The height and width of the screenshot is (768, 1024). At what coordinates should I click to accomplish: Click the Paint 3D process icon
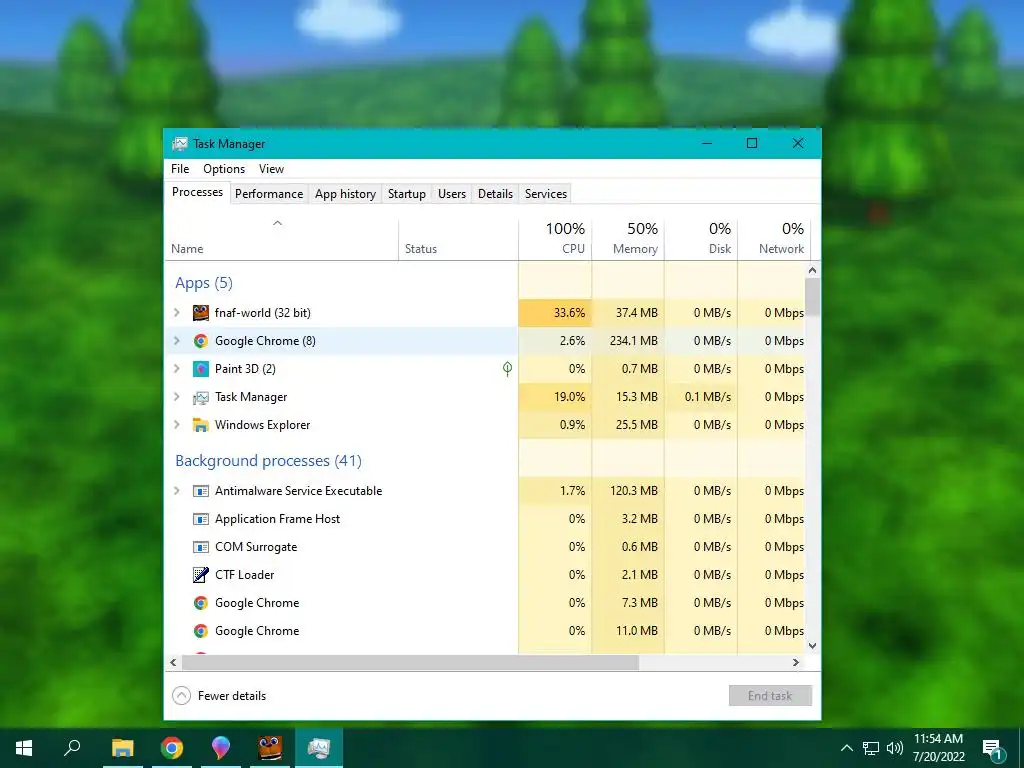pyautogui.click(x=200, y=369)
